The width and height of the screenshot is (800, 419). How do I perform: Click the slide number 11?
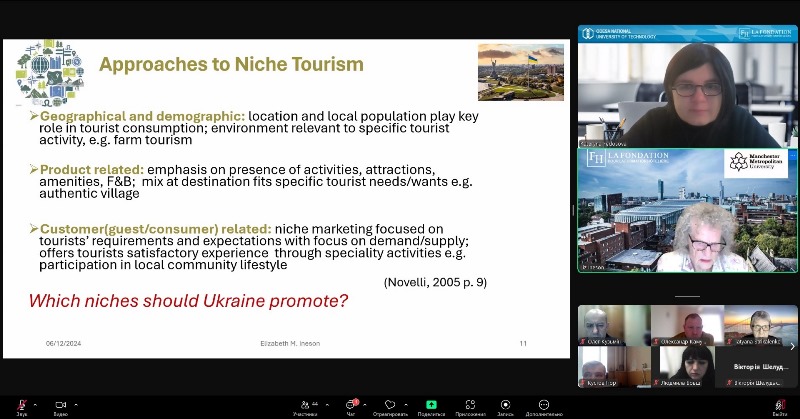coord(523,343)
